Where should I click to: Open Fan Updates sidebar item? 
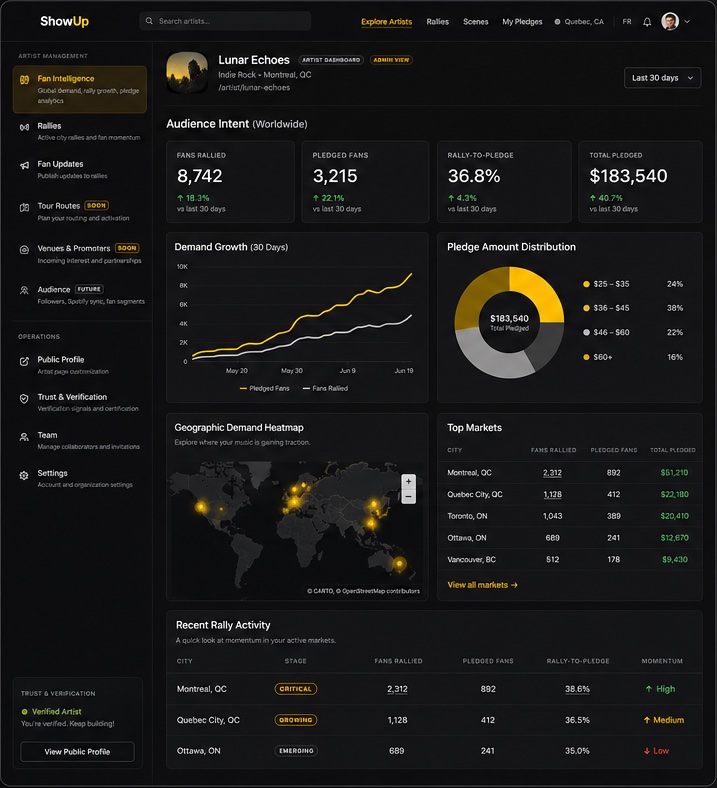(x=80, y=169)
